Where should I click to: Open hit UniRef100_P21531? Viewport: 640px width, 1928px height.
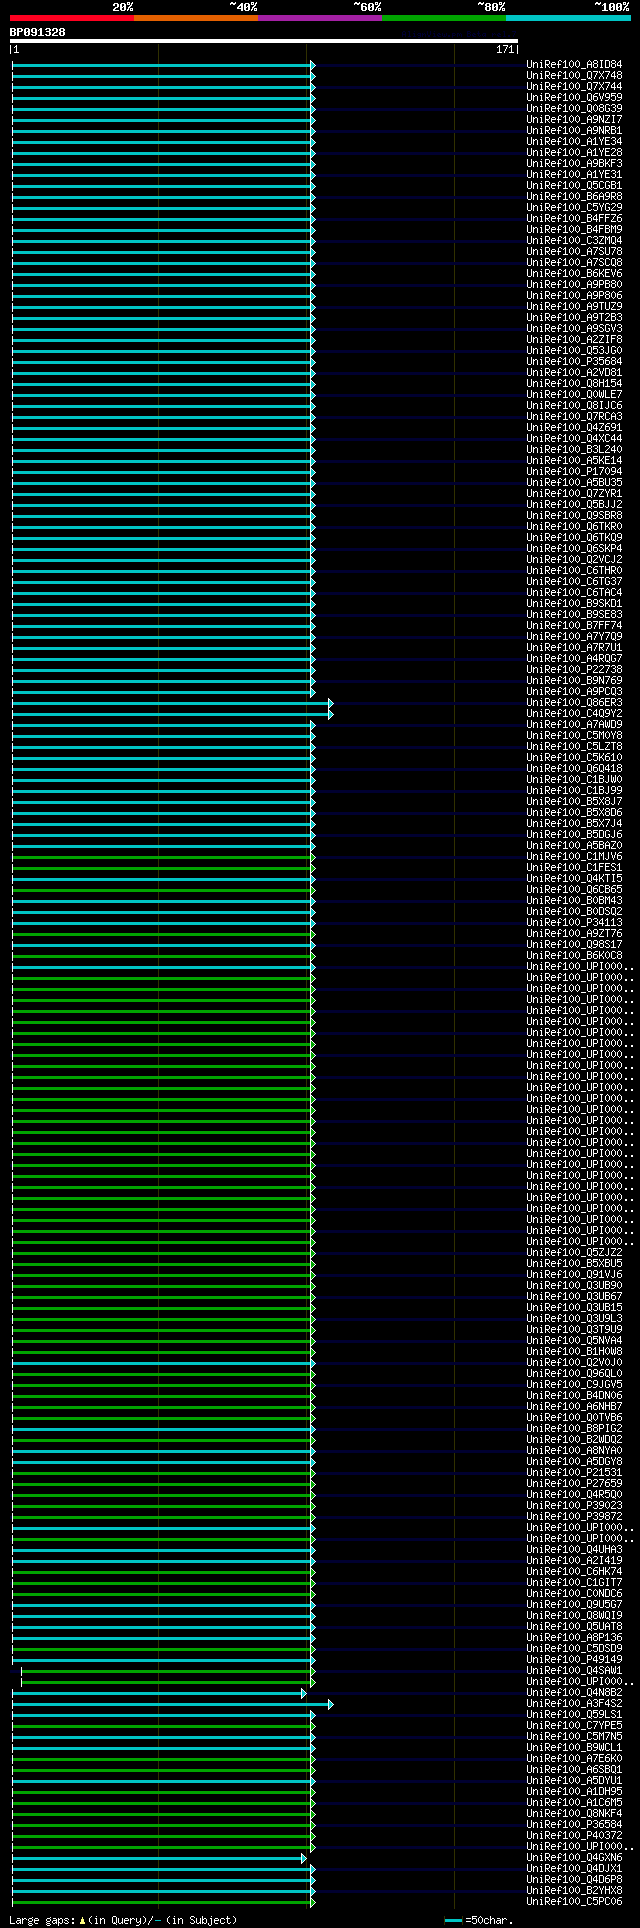pyautogui.click(x=574, y=1472)
